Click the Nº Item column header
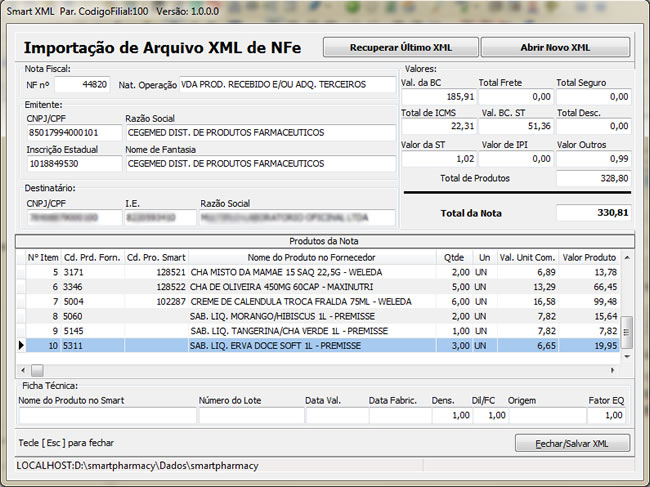This screenshot has width=650, height=487. click(43, 257)
